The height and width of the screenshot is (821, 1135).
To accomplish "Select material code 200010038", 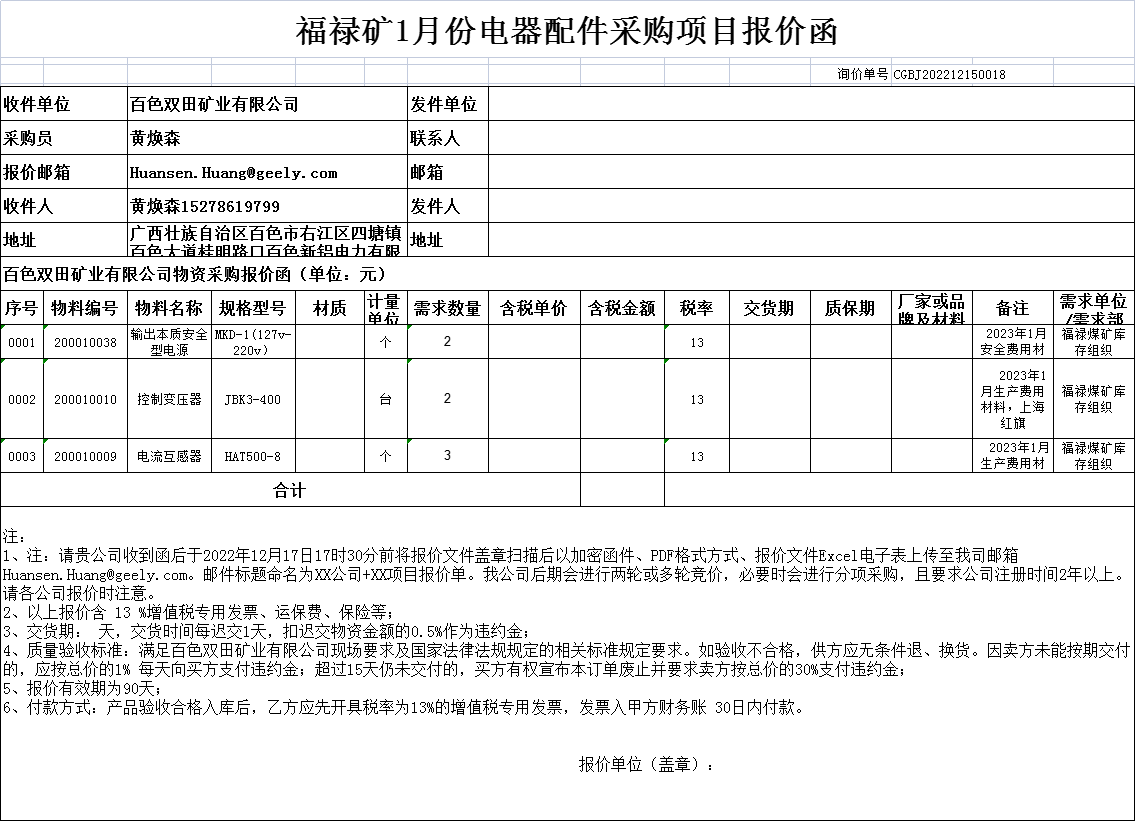I will coord(85,342).
